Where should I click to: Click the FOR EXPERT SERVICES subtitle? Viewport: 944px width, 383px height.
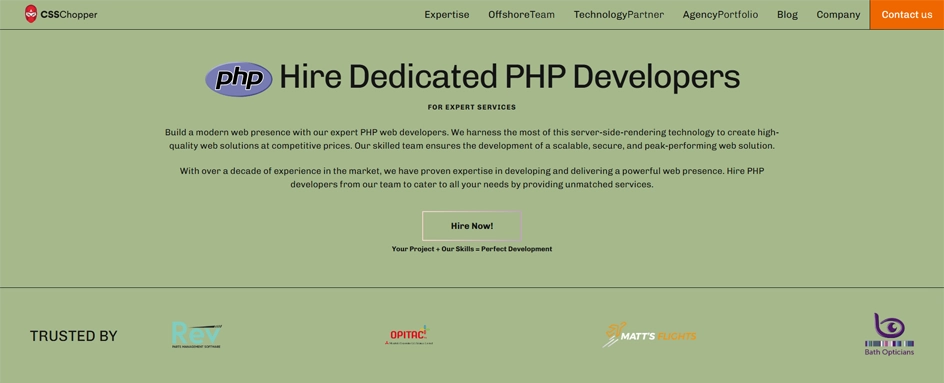[x=472, y=107]
